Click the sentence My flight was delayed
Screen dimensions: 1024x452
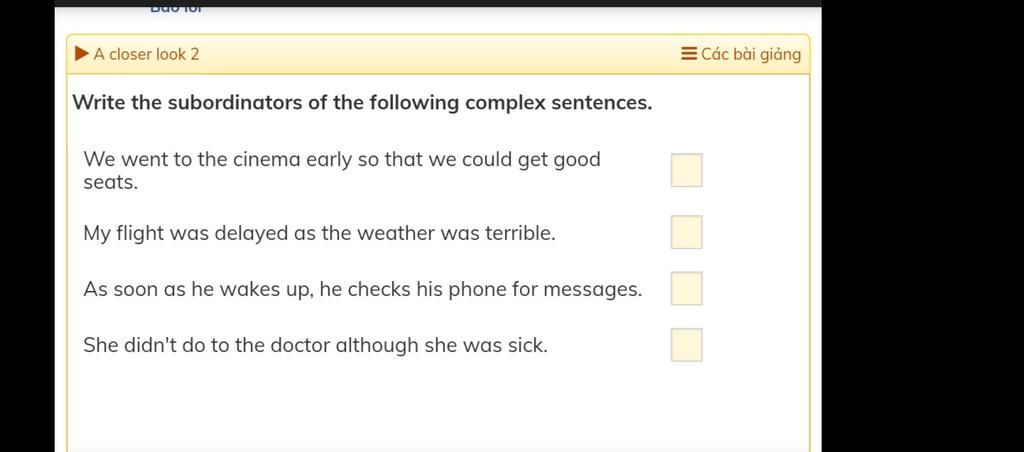tap(319, 233)
